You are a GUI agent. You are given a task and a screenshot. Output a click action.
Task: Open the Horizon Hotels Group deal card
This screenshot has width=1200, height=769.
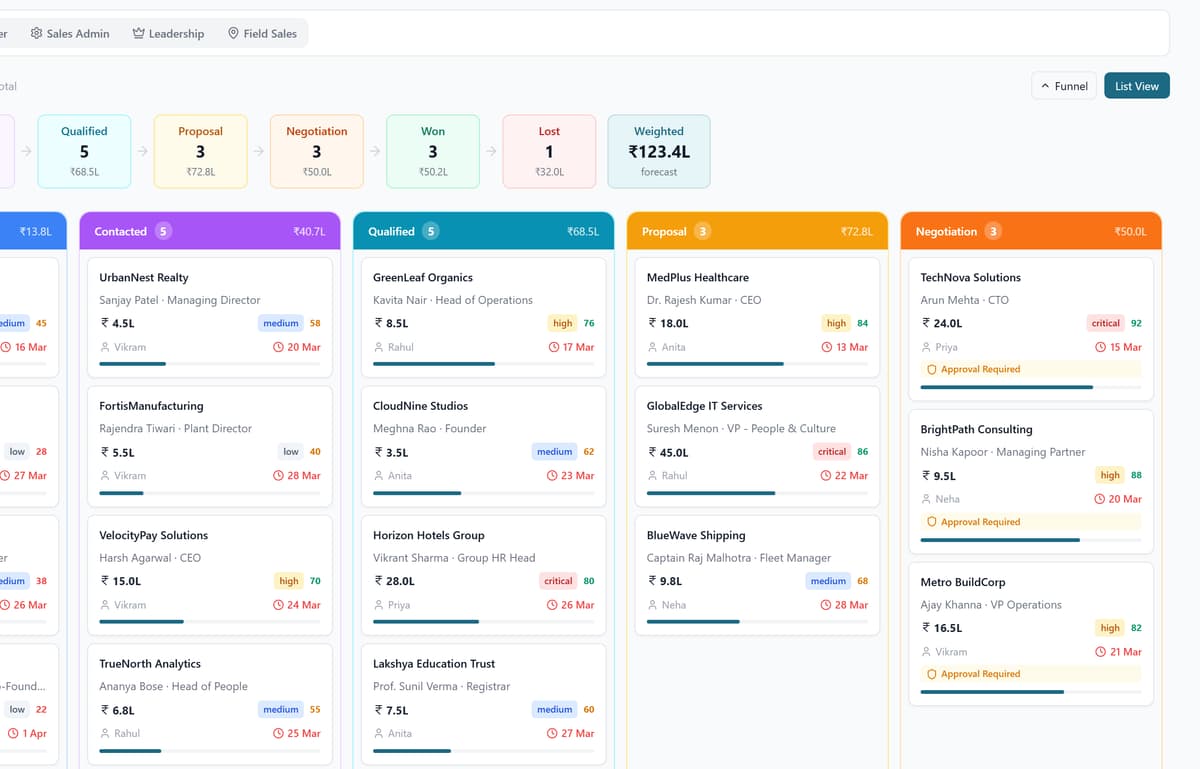(484, 575)
